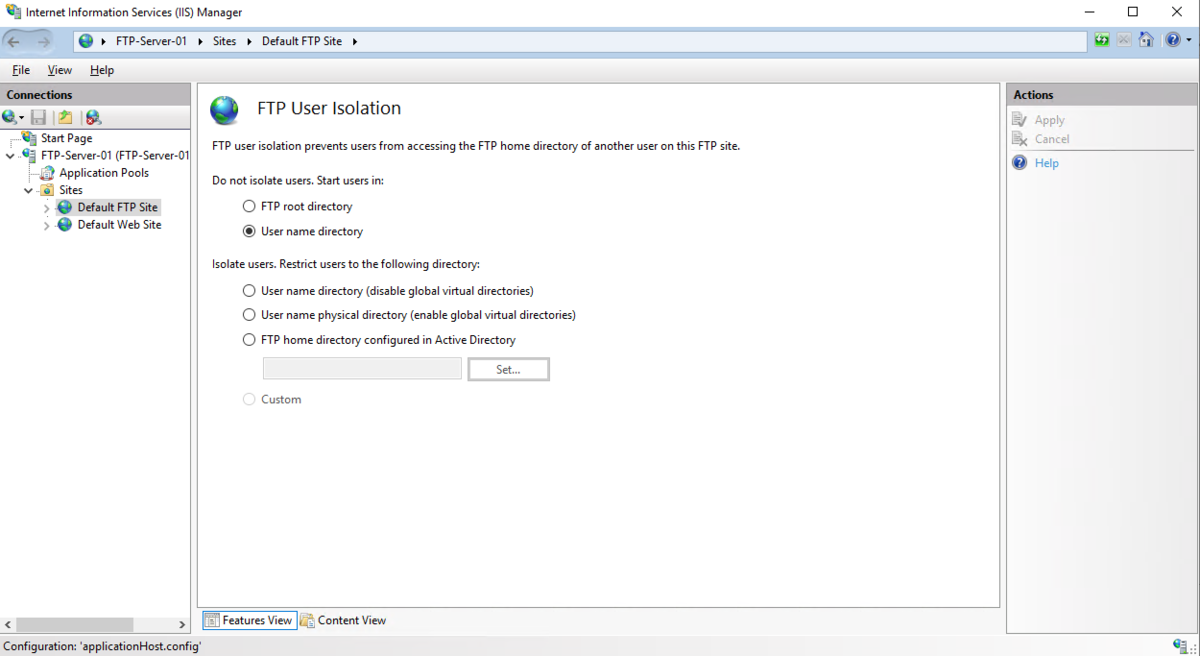Image resolution: width=1200 pixels, height=656 pixels.
Task: Click the blue Help question mark icon in Actions
Action: pos(1020,163)
